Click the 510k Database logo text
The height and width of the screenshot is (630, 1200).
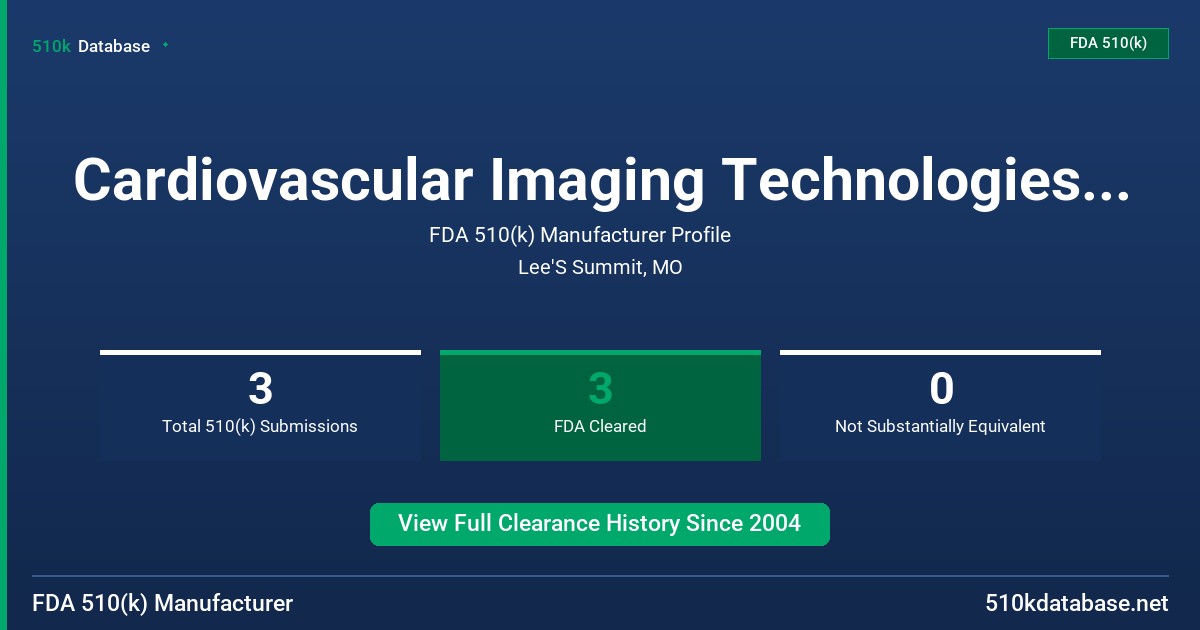91,46
